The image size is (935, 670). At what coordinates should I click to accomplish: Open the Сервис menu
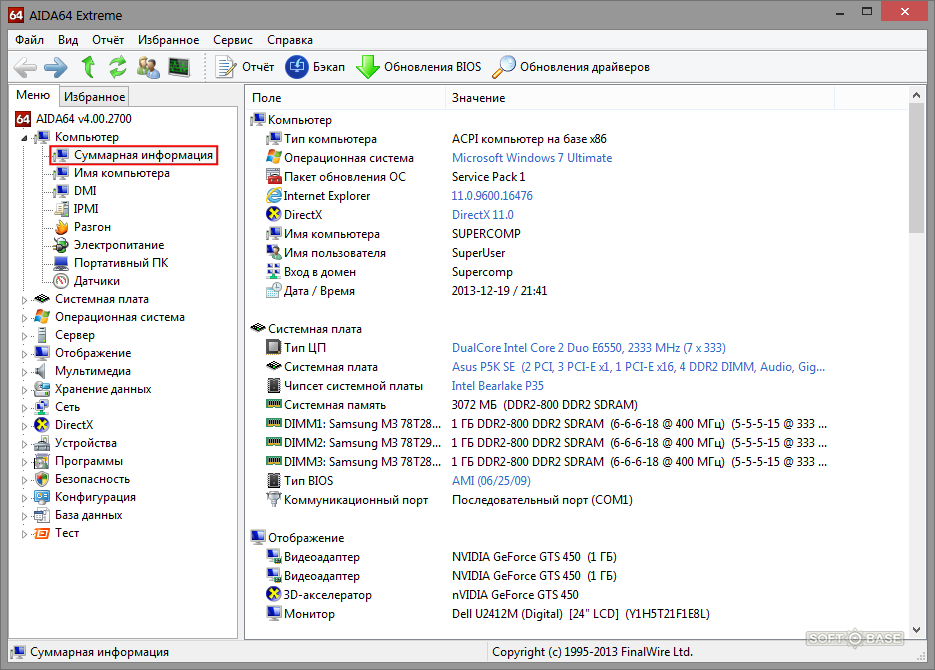(x=232, y=40)
